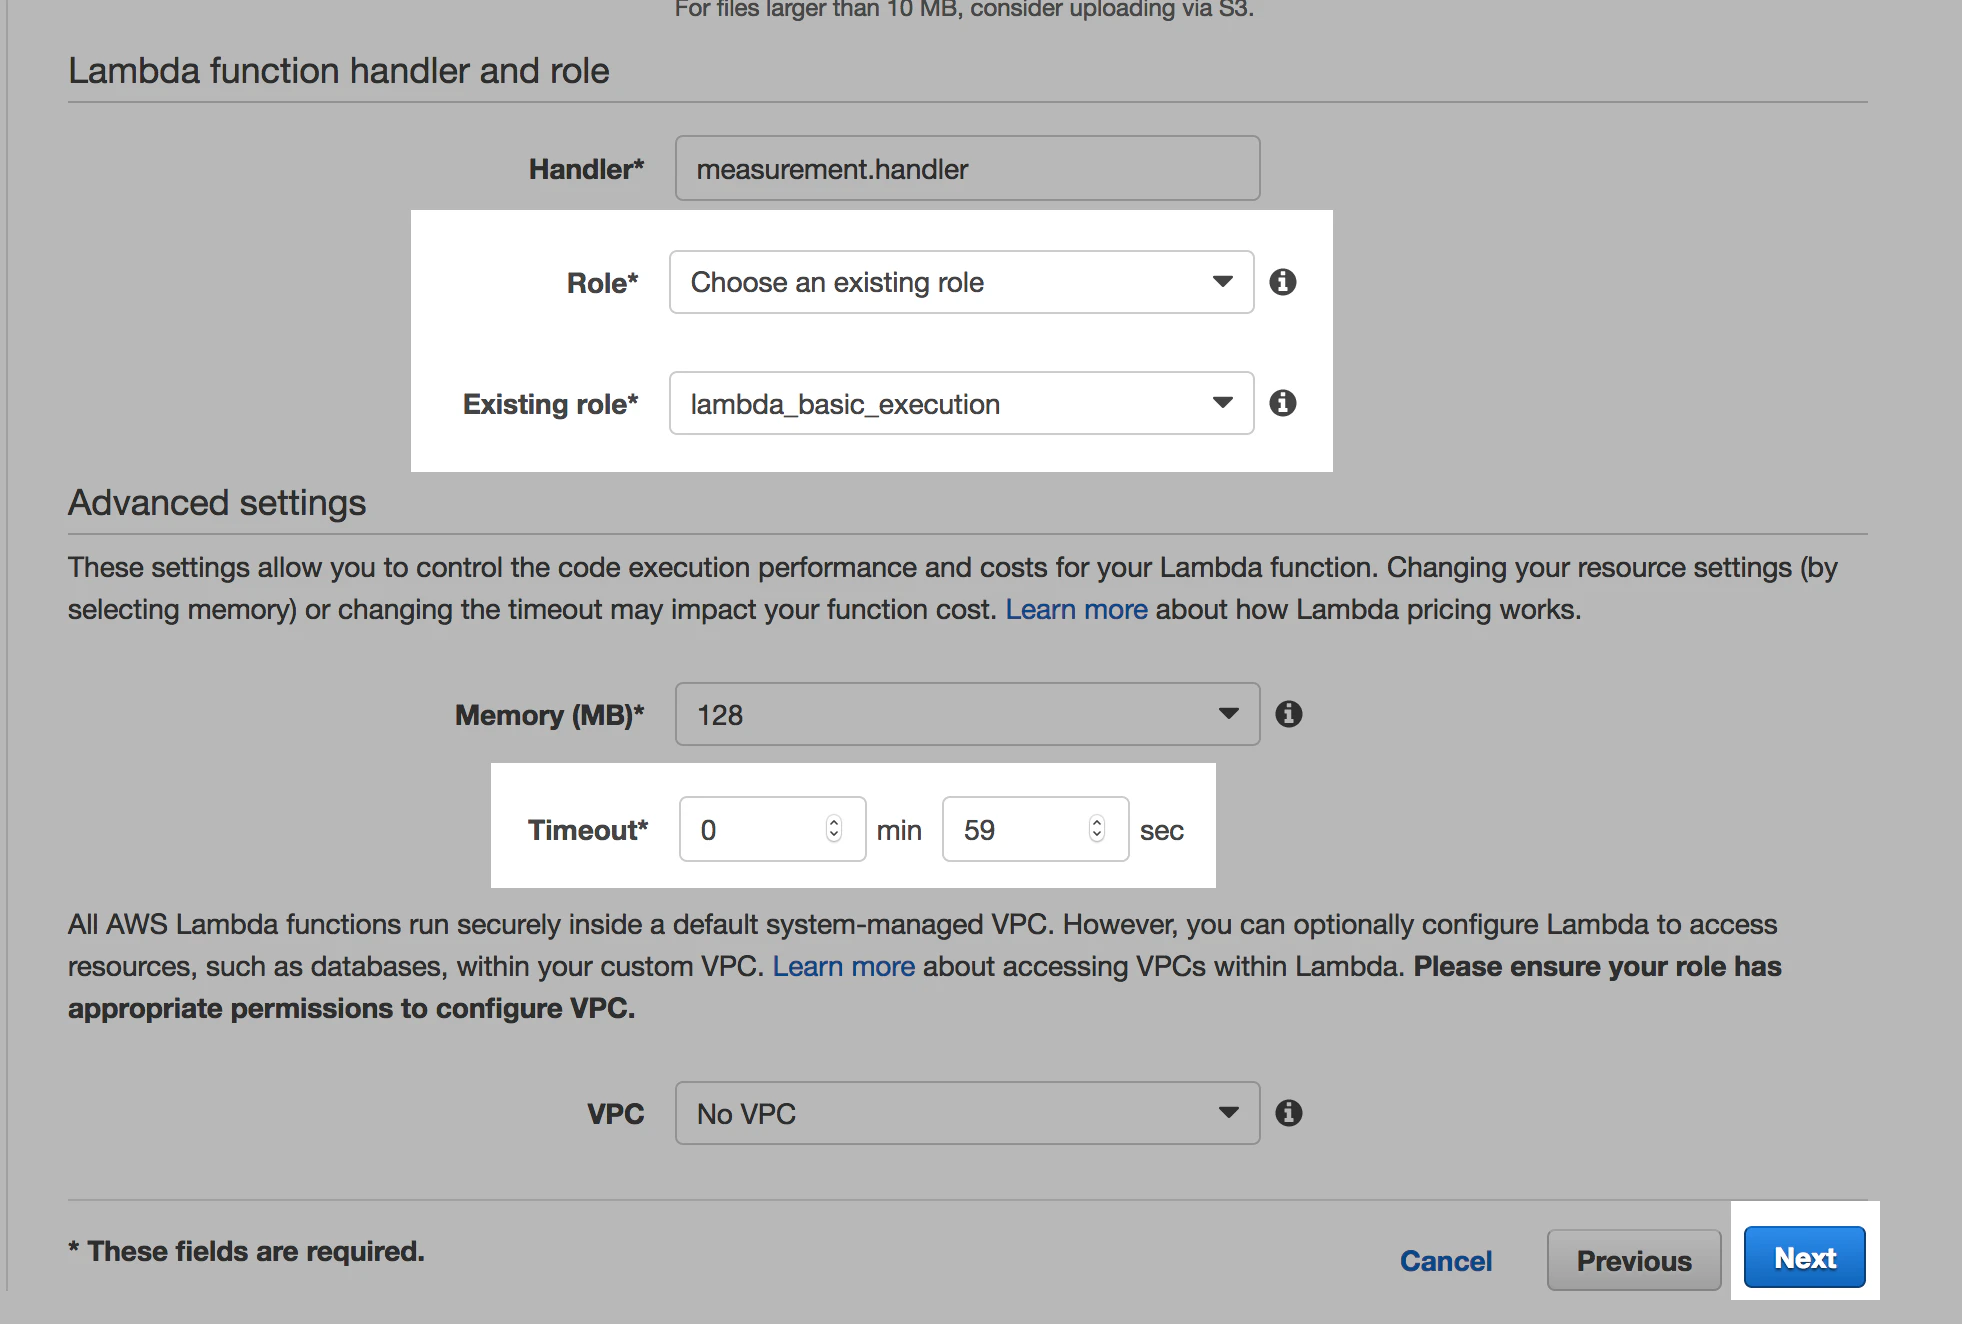The width and height of the screenshot is (1962, 1324).
Task: Click the VPC dropdown arrow
Action: [1229, 1113]
